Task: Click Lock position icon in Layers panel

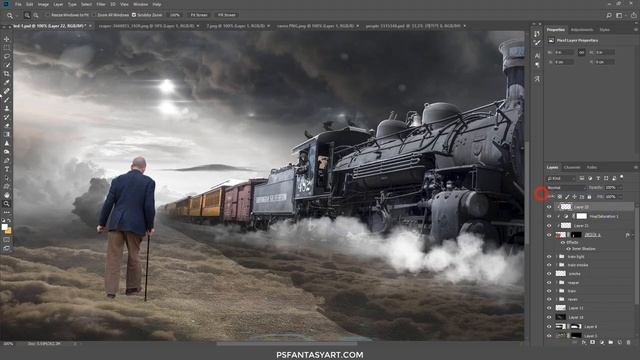Action: tap(574, 197)
